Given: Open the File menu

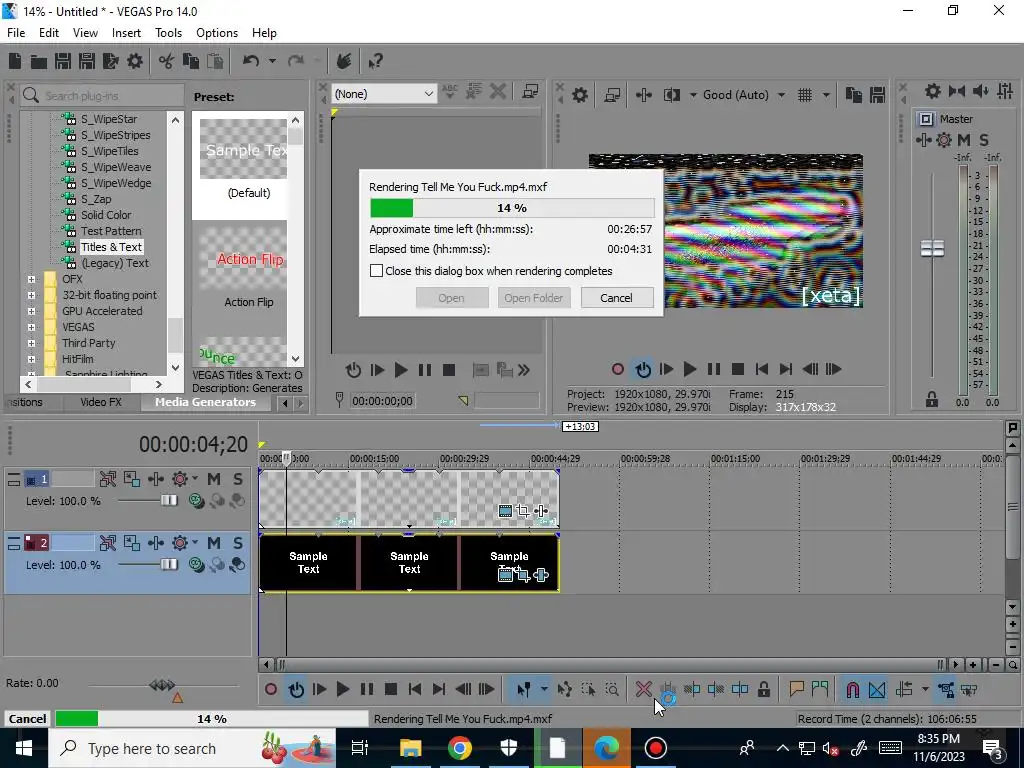Looking at the screenshot, I should (x=16, y=33).
